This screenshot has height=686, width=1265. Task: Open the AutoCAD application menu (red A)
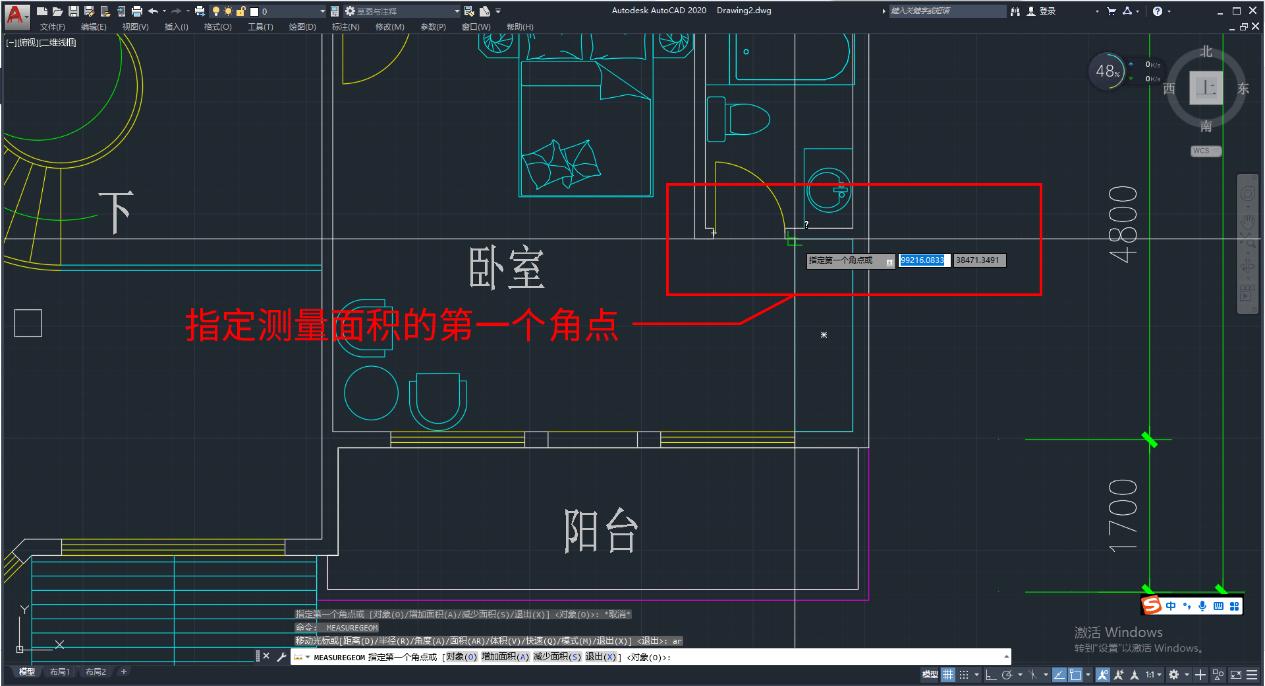tap(14, 11)
